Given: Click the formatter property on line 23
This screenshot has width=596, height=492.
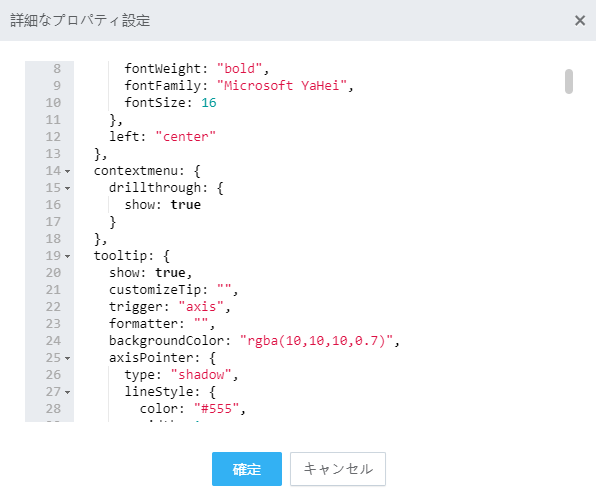Looking at the screenshot, I should [143, 324].
